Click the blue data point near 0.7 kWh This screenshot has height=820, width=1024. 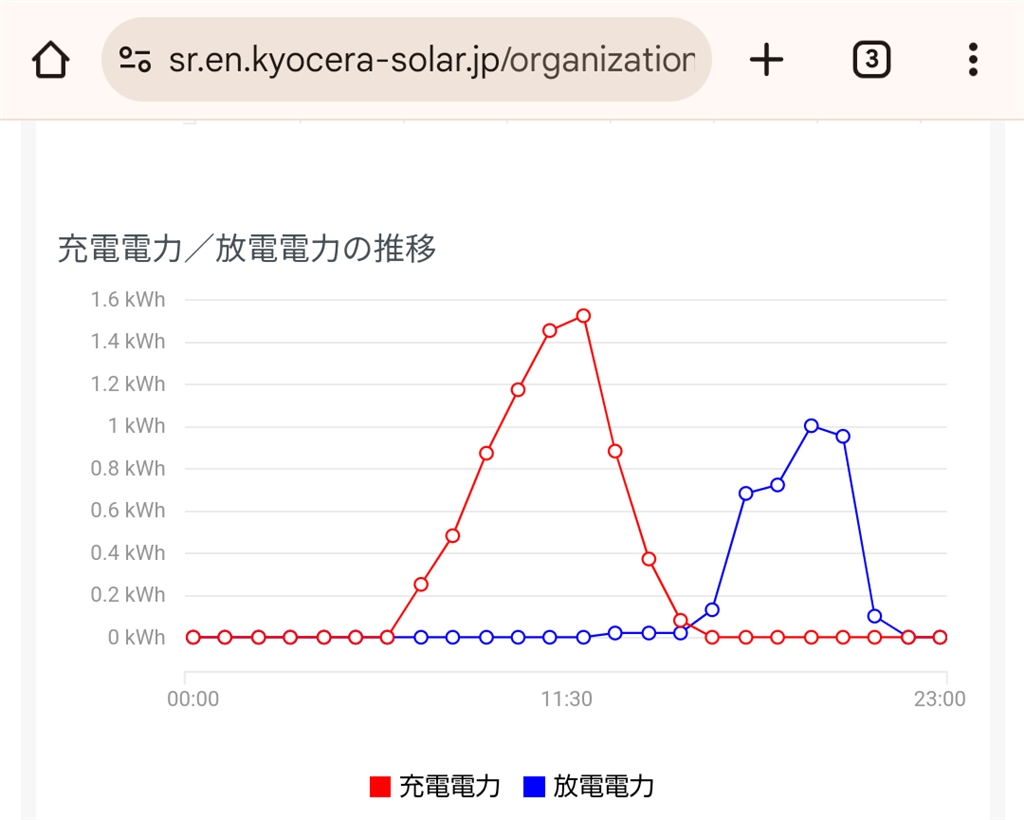(746, 493)
